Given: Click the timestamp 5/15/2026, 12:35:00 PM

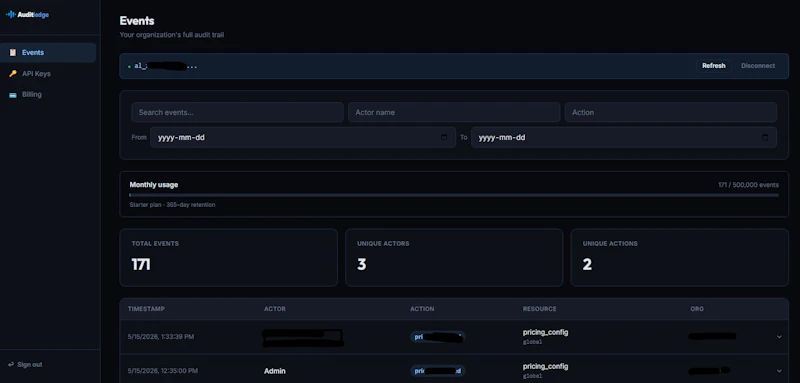Looking at the screenshot, I should click(163, 371).
